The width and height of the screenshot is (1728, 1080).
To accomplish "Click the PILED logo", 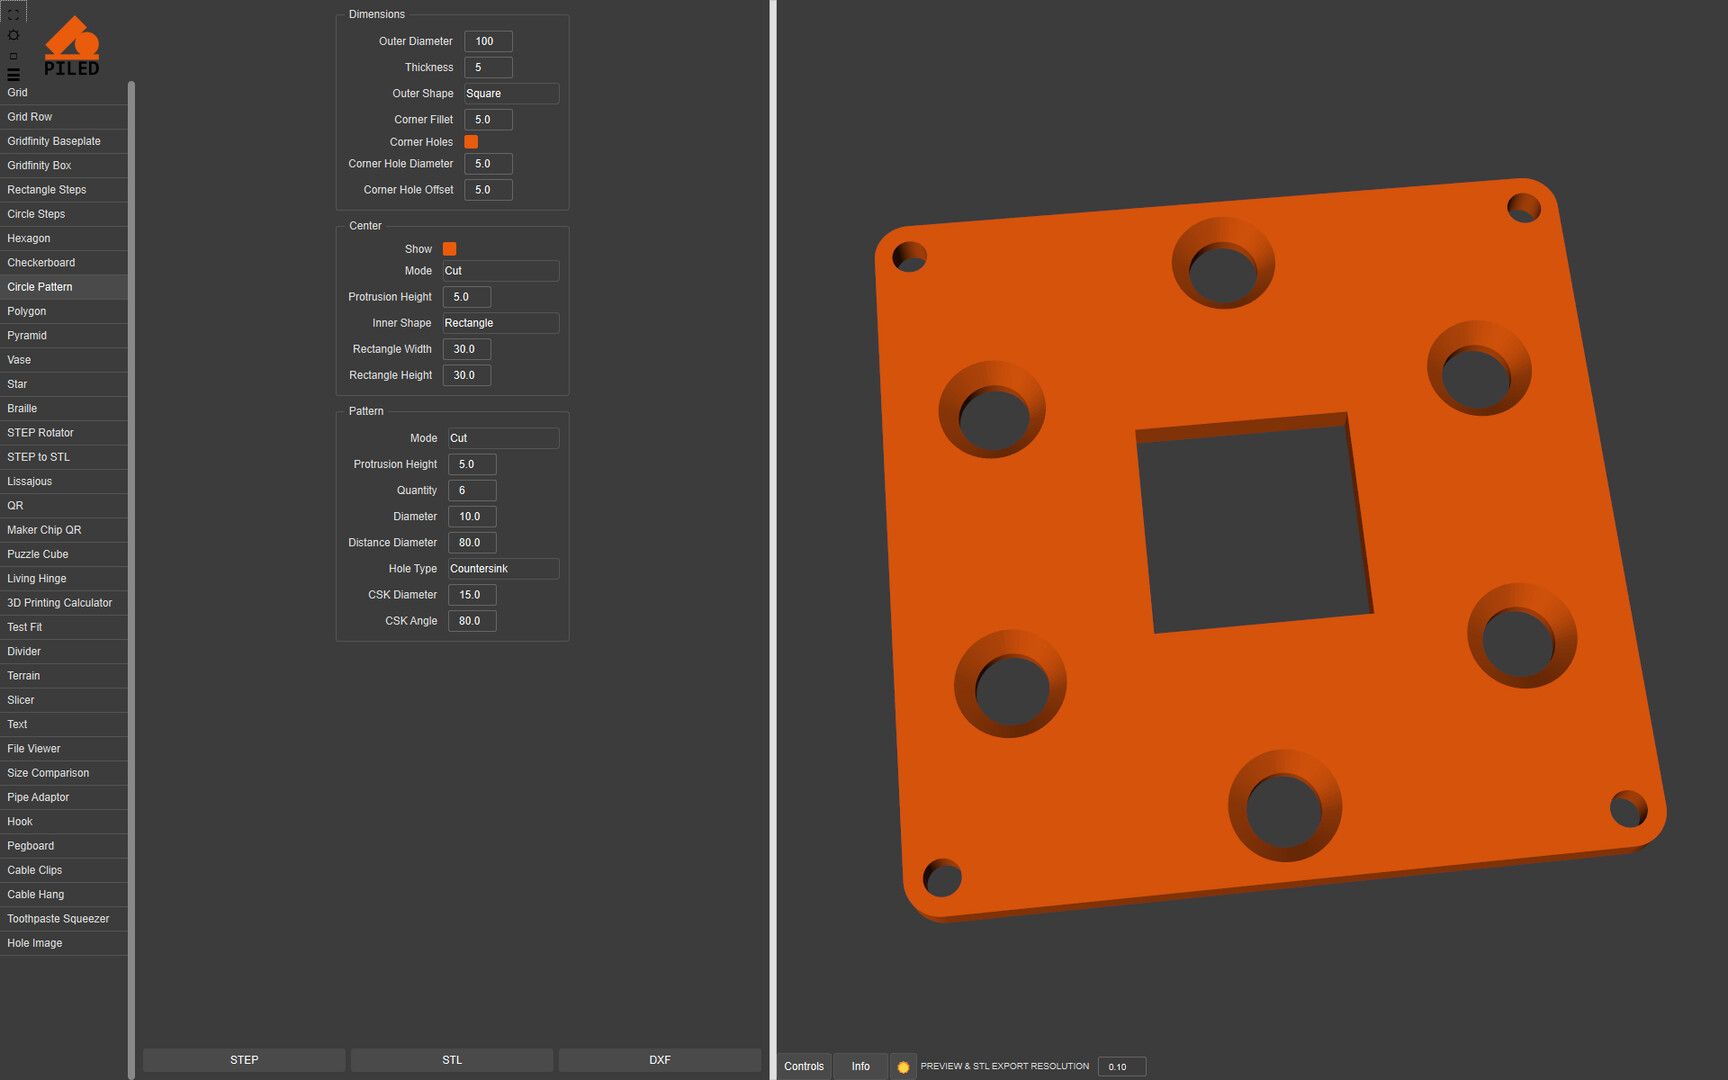I will 72,47.
